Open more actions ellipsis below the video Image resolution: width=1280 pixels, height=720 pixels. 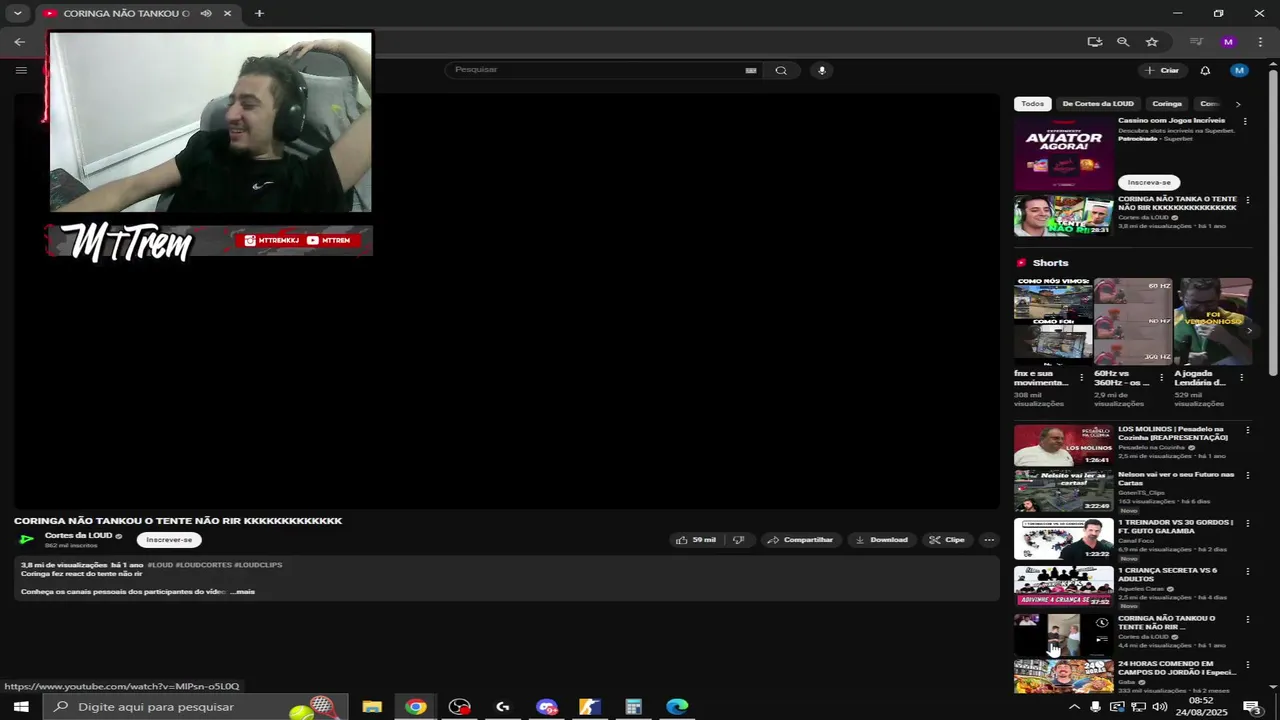(x=989, y=540)
